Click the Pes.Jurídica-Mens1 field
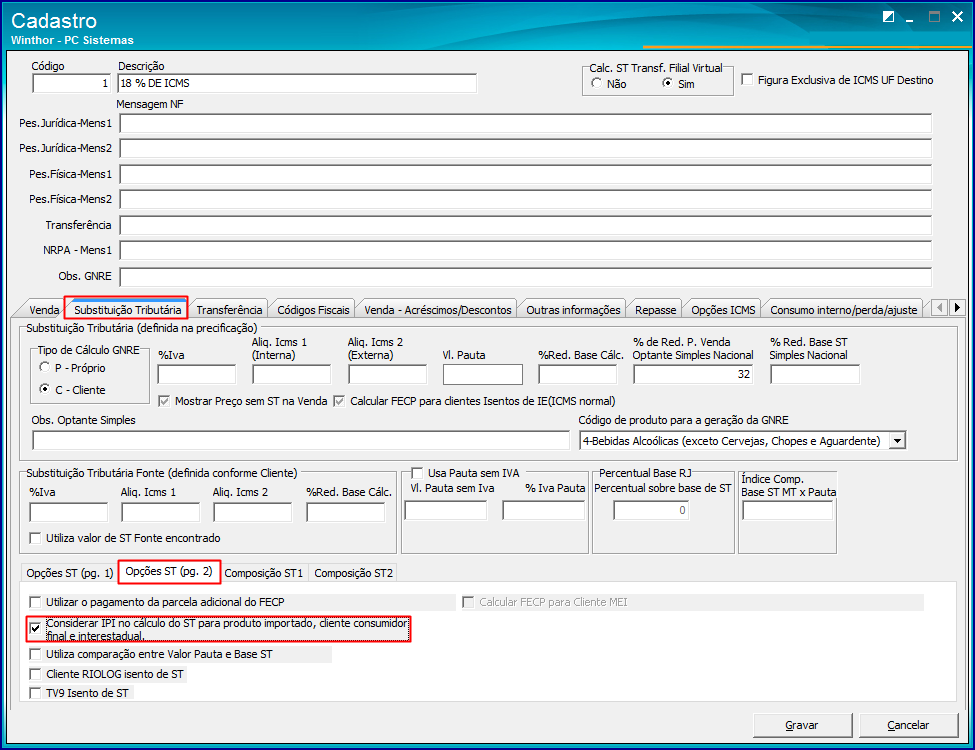The height and width of the screenshot is (750, 975). 526,123
